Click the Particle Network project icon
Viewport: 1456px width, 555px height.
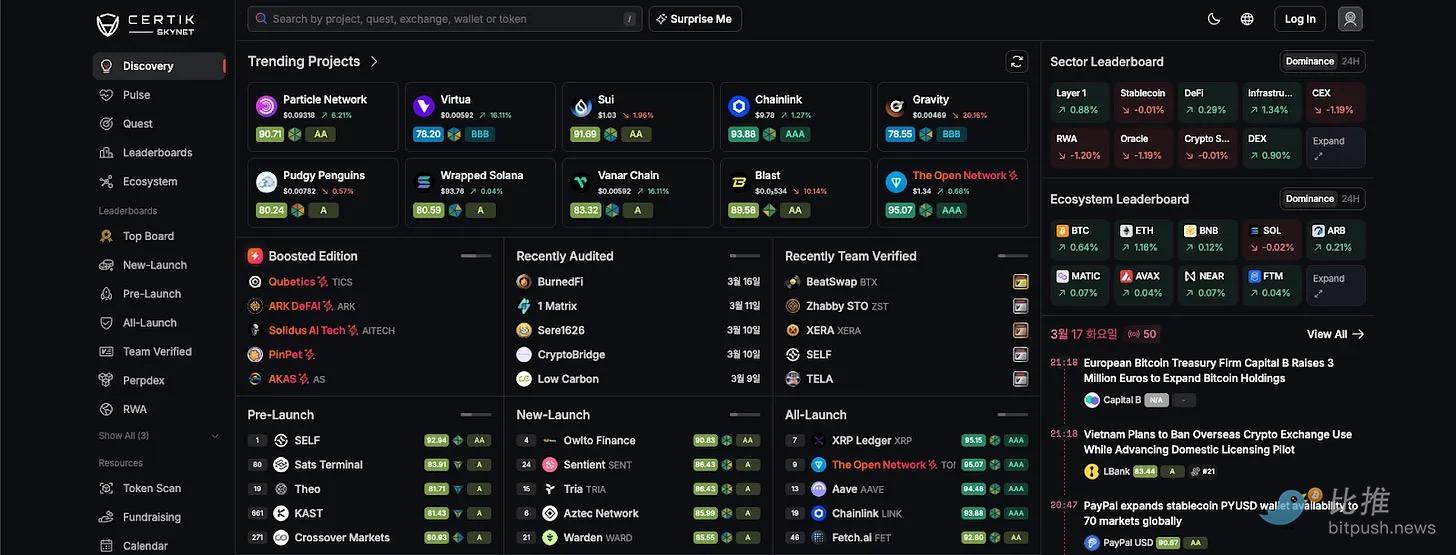pyautogui.click(x=266, y=106)
